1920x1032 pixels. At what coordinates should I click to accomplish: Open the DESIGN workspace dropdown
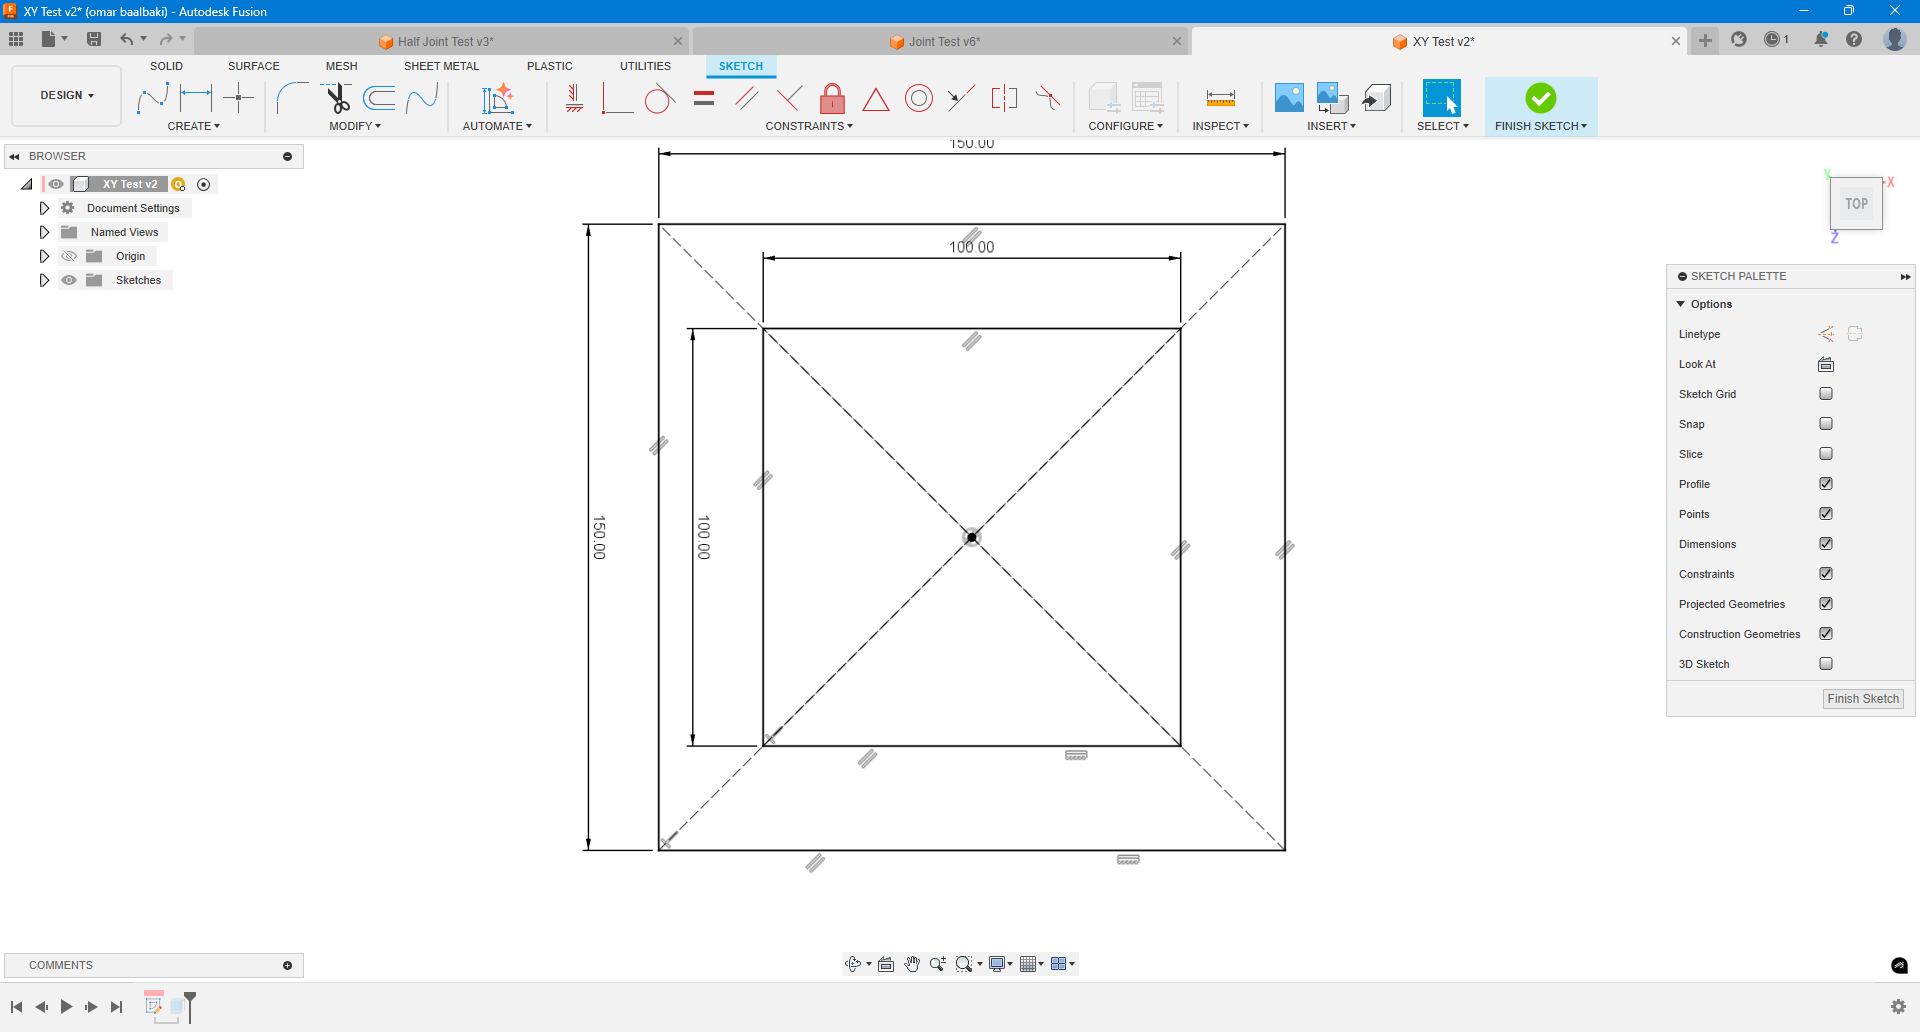(x=67, y=96)
